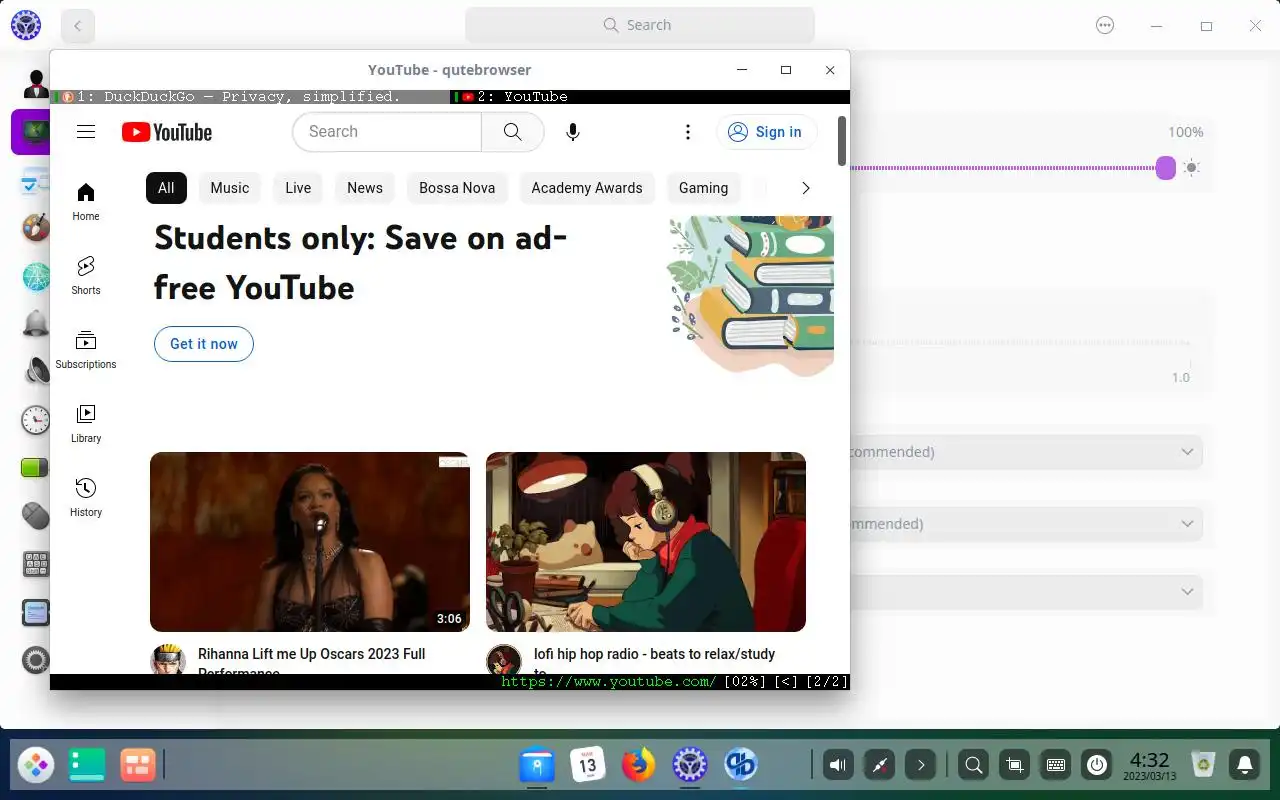1280x800 pixels.
Task: Filter by the News chip
Action: (365, 188)
